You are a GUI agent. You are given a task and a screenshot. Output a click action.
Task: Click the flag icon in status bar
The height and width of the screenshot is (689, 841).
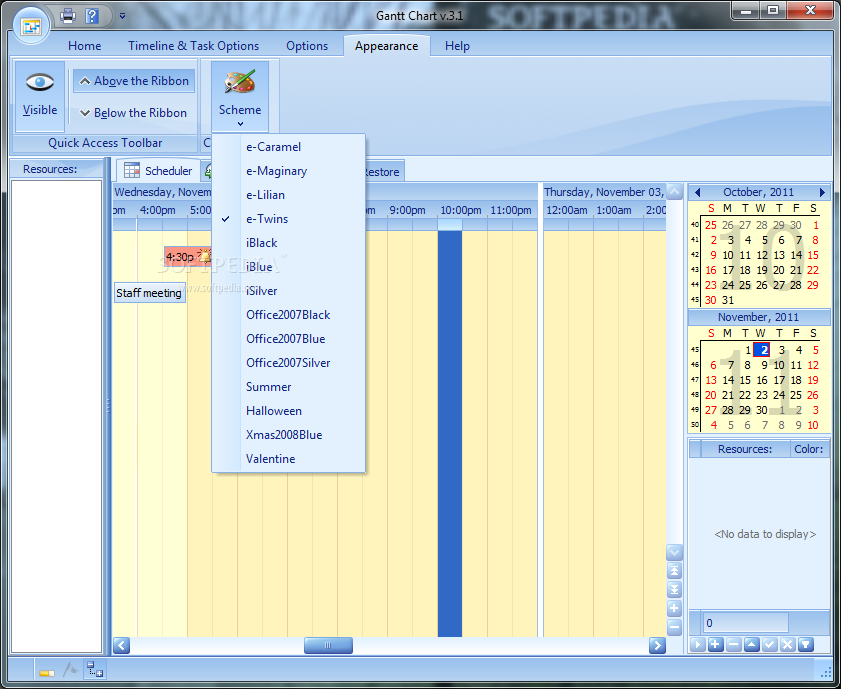pos(71,670)
